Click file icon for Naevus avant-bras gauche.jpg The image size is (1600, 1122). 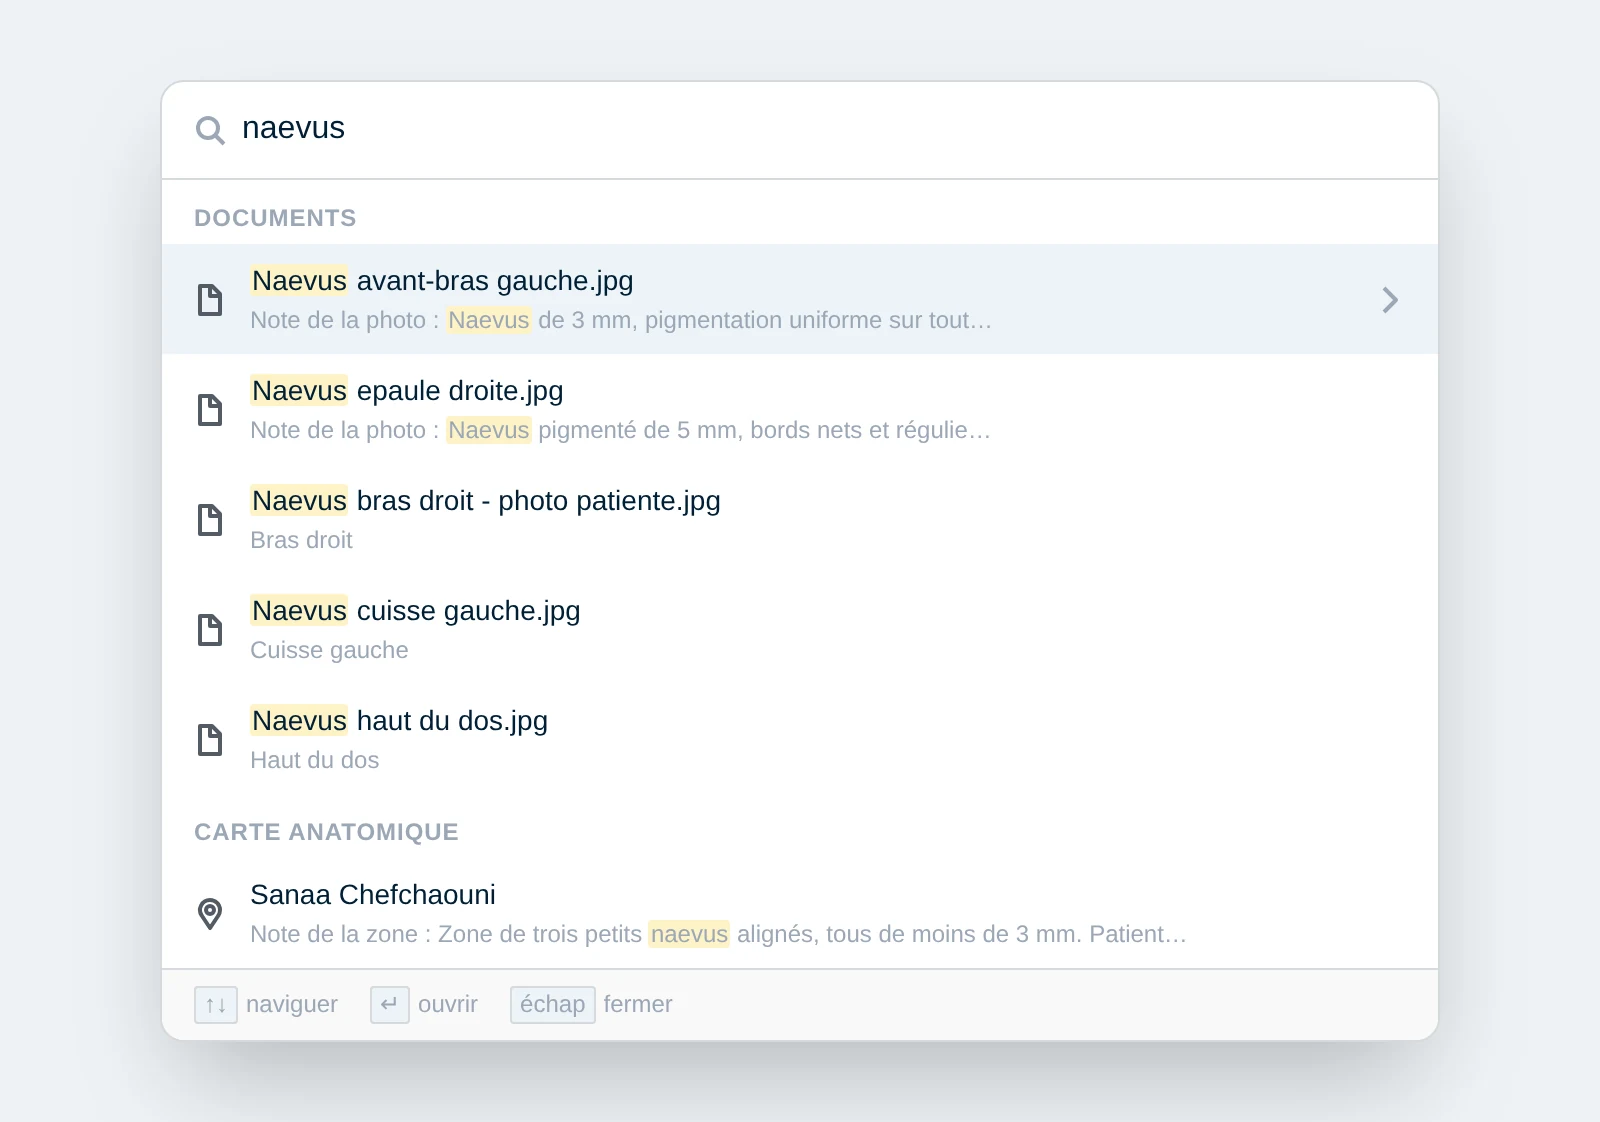click(210, 300)
